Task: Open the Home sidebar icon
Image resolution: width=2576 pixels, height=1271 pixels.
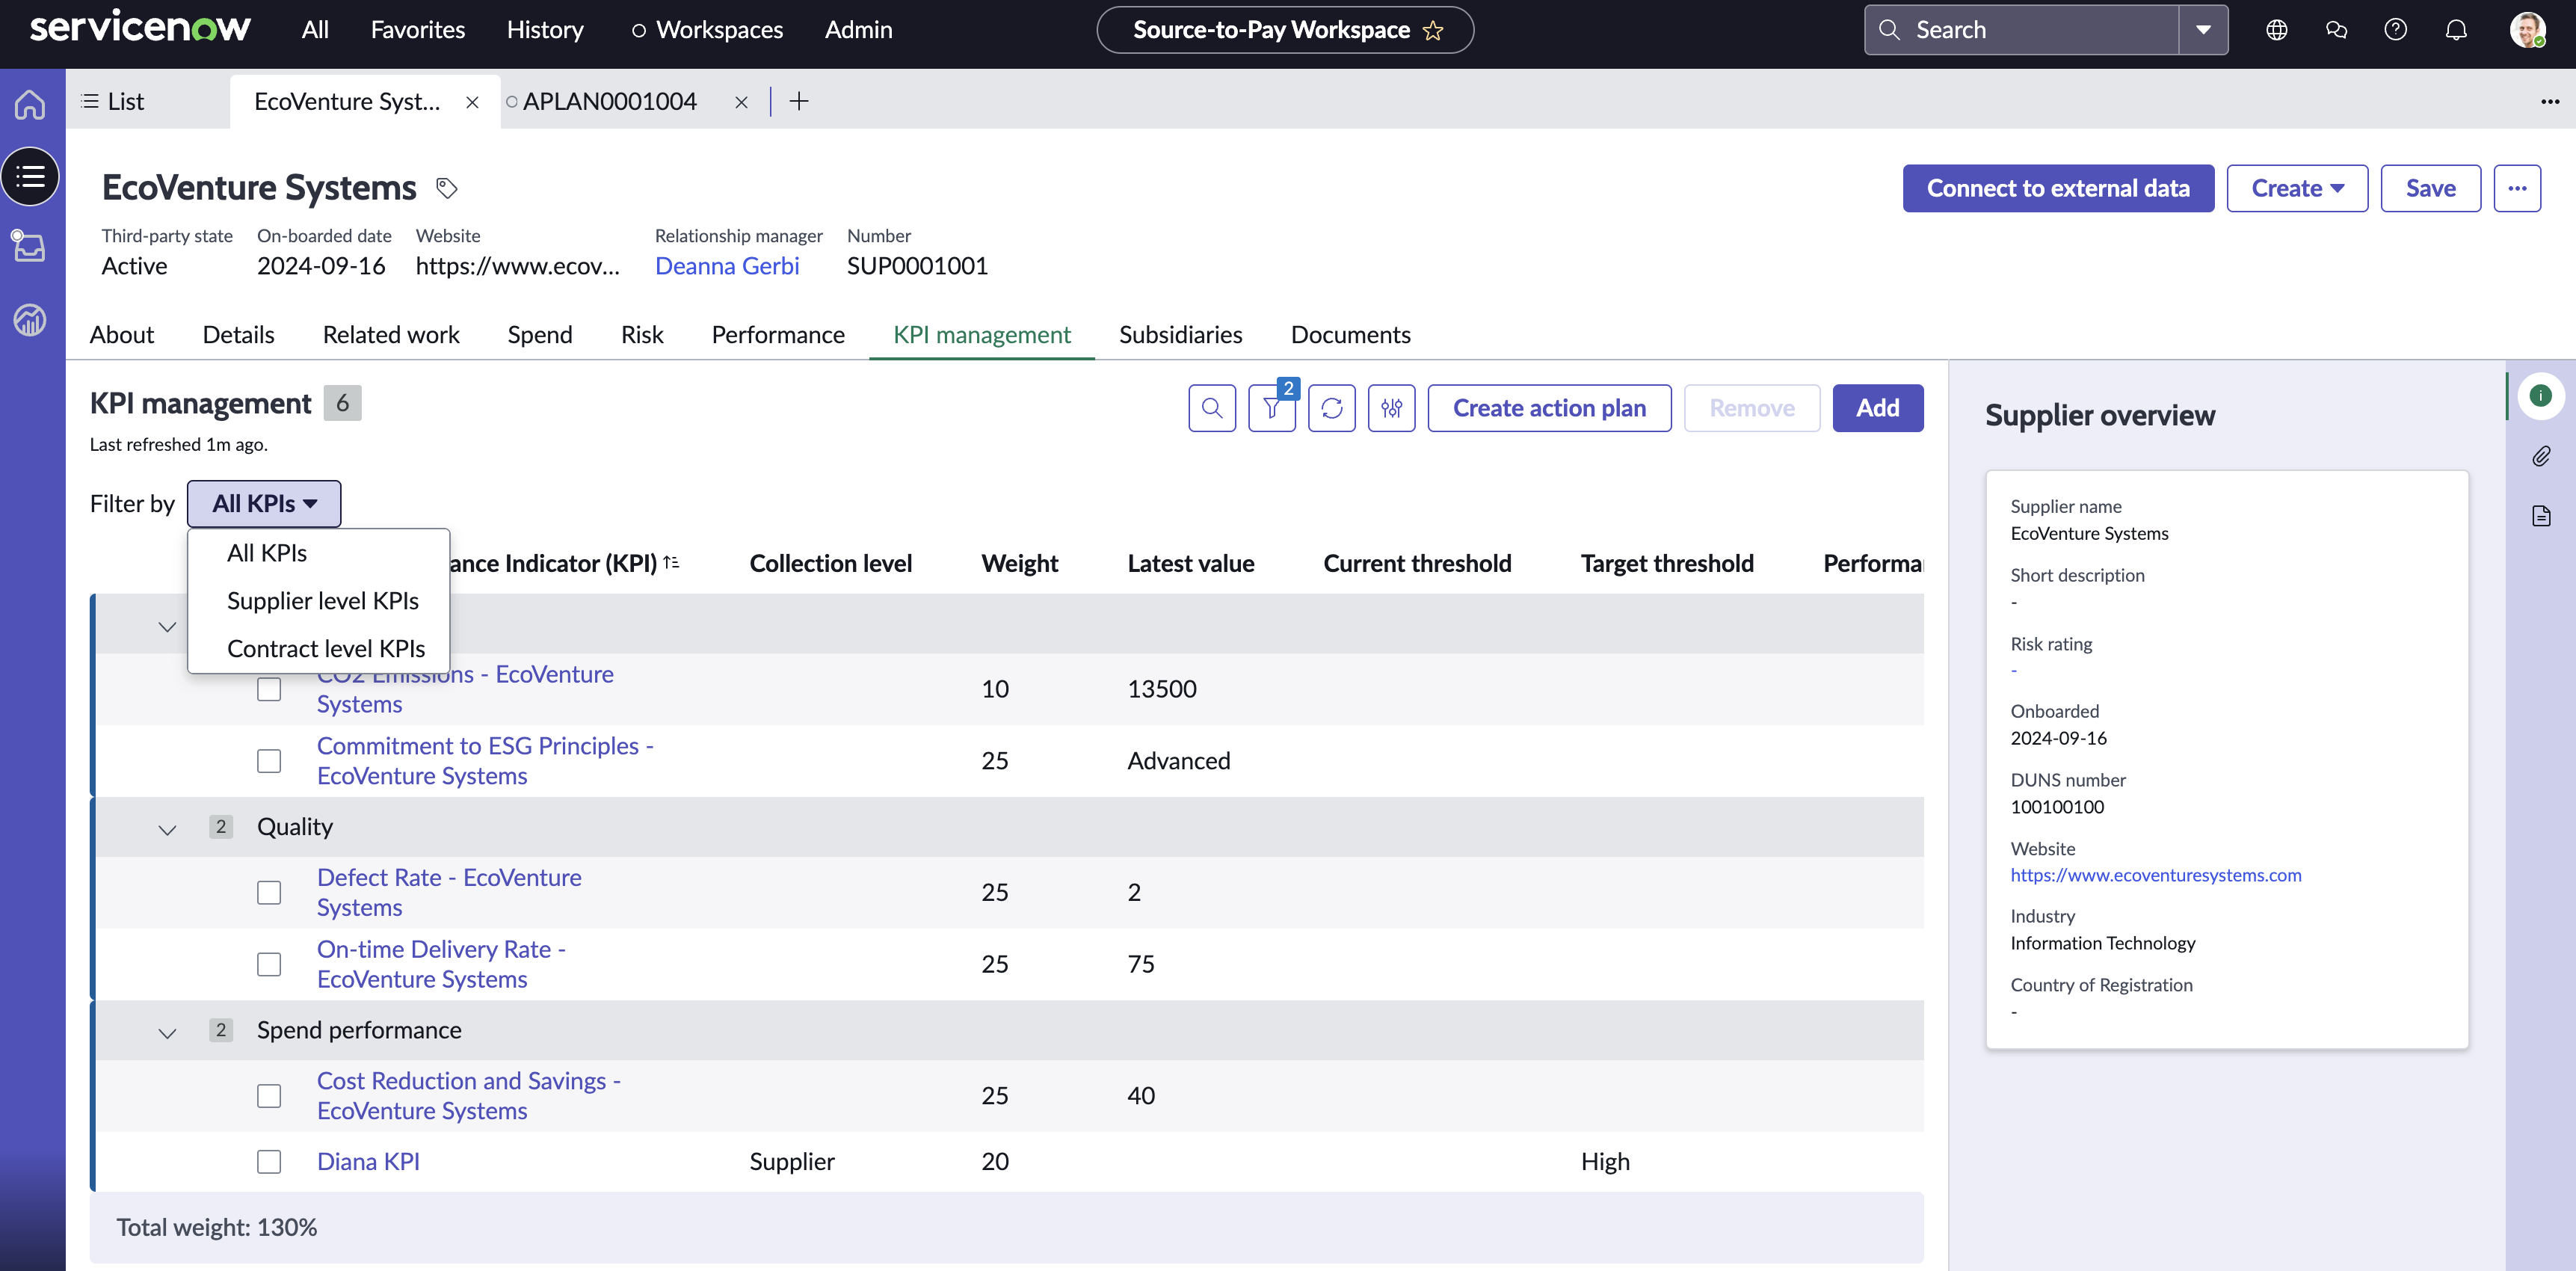Action: (x=30, y=104)
